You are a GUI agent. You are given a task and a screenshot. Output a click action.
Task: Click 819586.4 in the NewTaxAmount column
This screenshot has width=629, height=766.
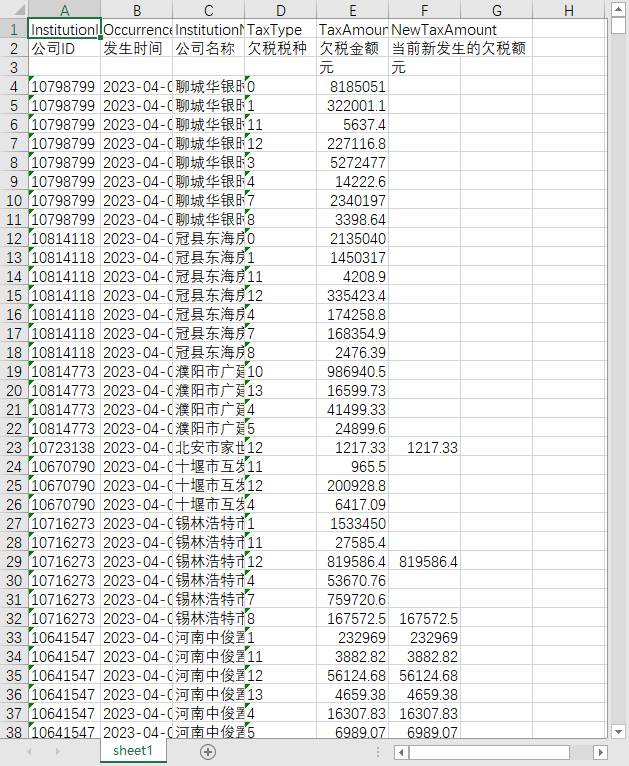click(x=424, y=561)
